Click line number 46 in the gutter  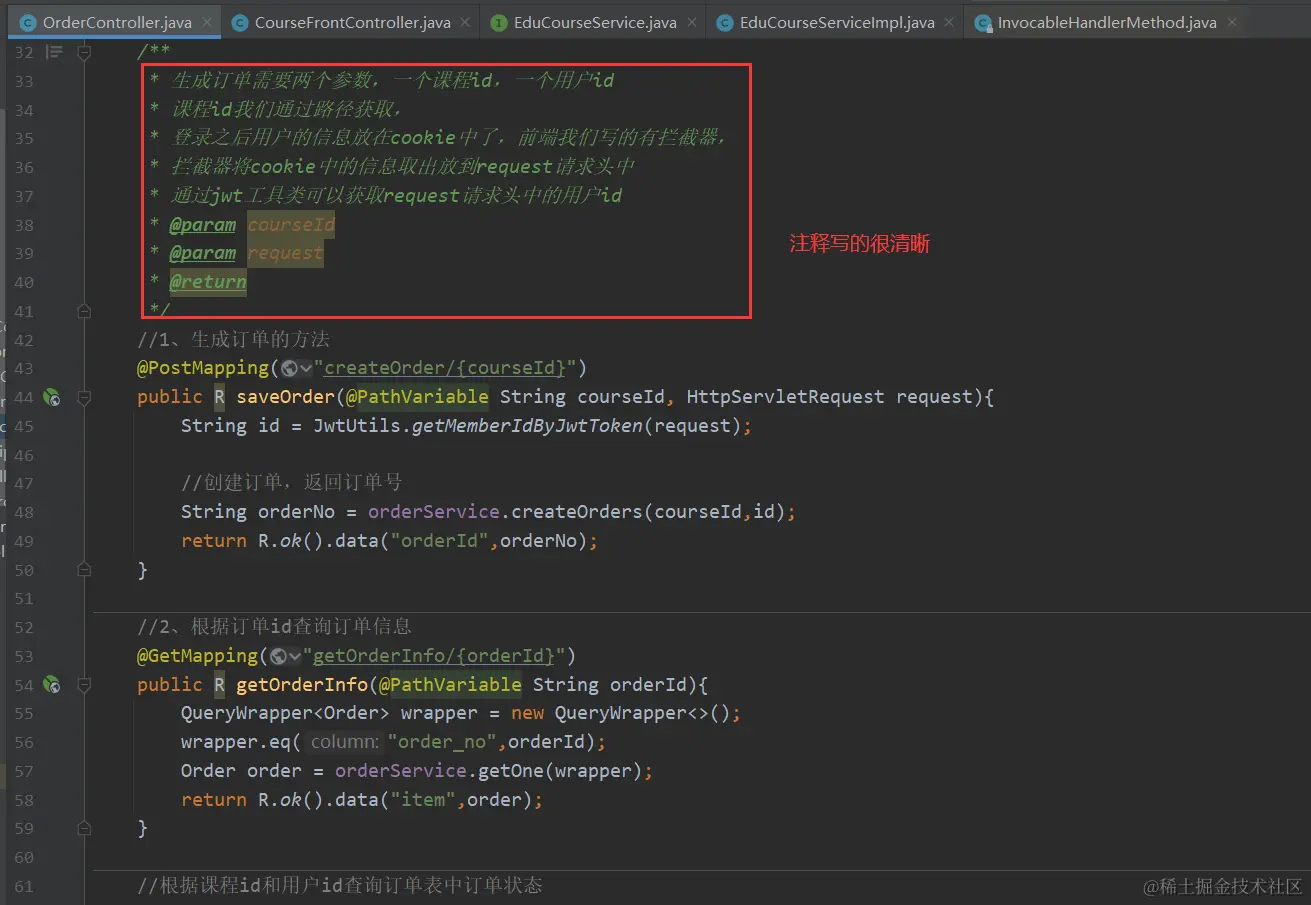tap(23, 455)
